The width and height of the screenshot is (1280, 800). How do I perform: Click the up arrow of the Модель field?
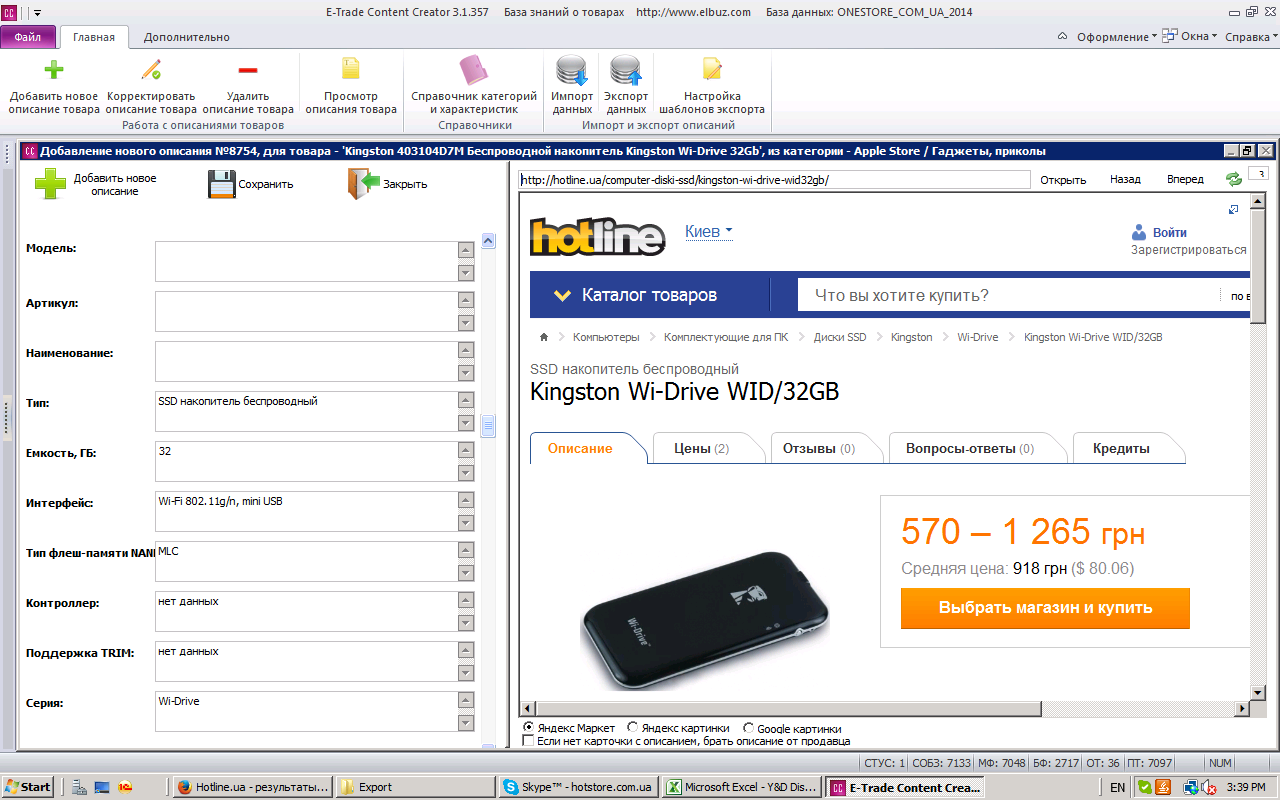click(465, 251)
